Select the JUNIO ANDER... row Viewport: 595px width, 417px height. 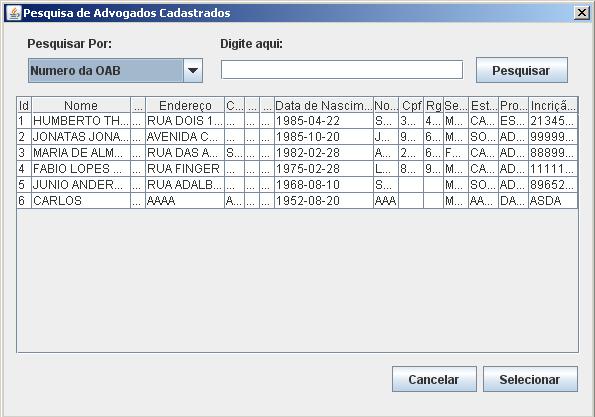(x=298, y=185)
